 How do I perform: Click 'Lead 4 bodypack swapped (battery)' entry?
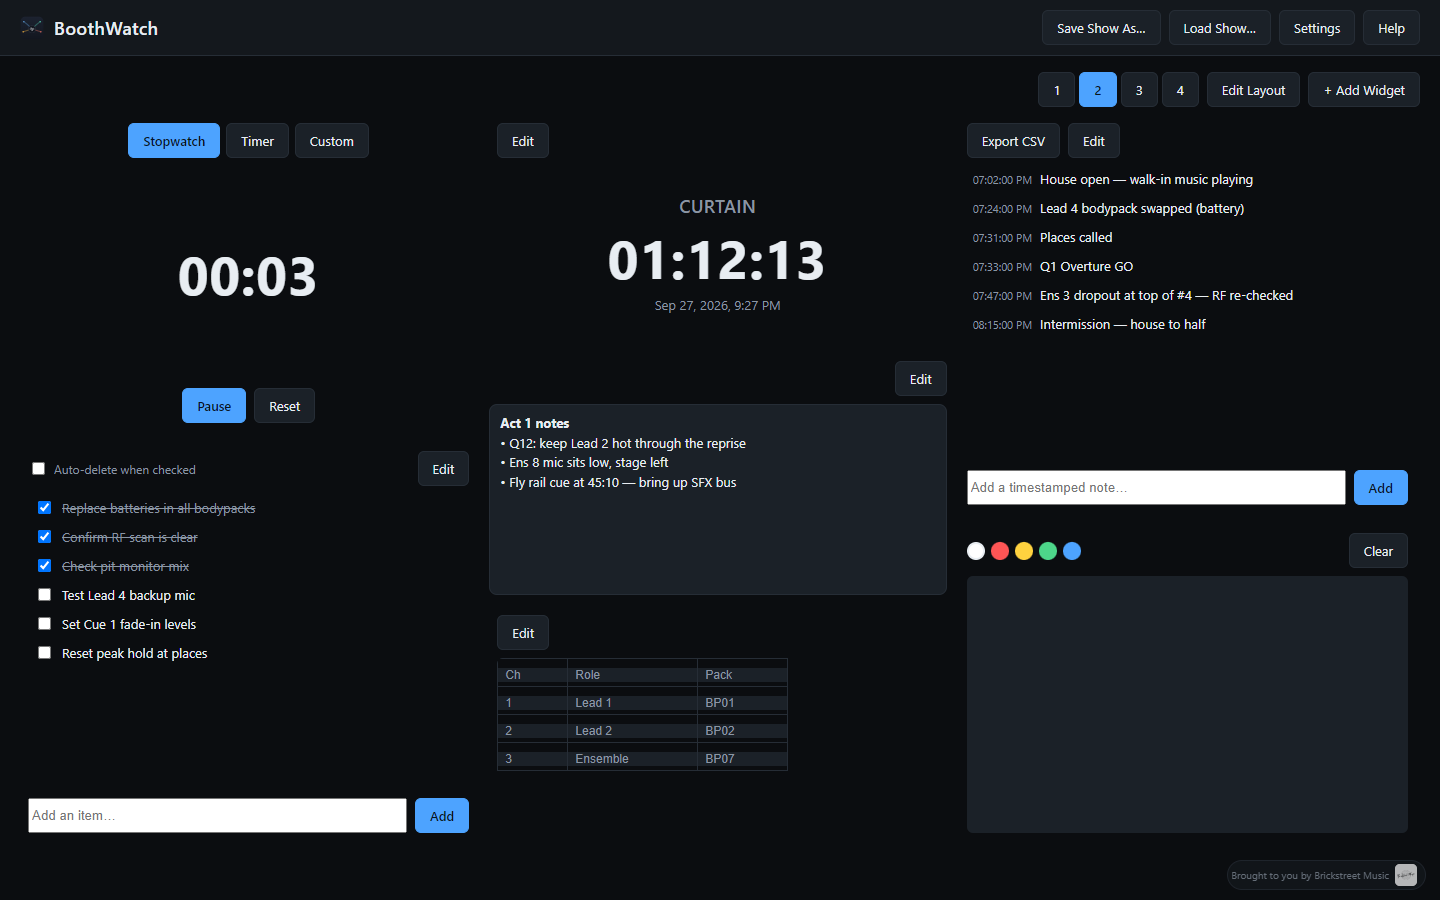coord(1142,209)
